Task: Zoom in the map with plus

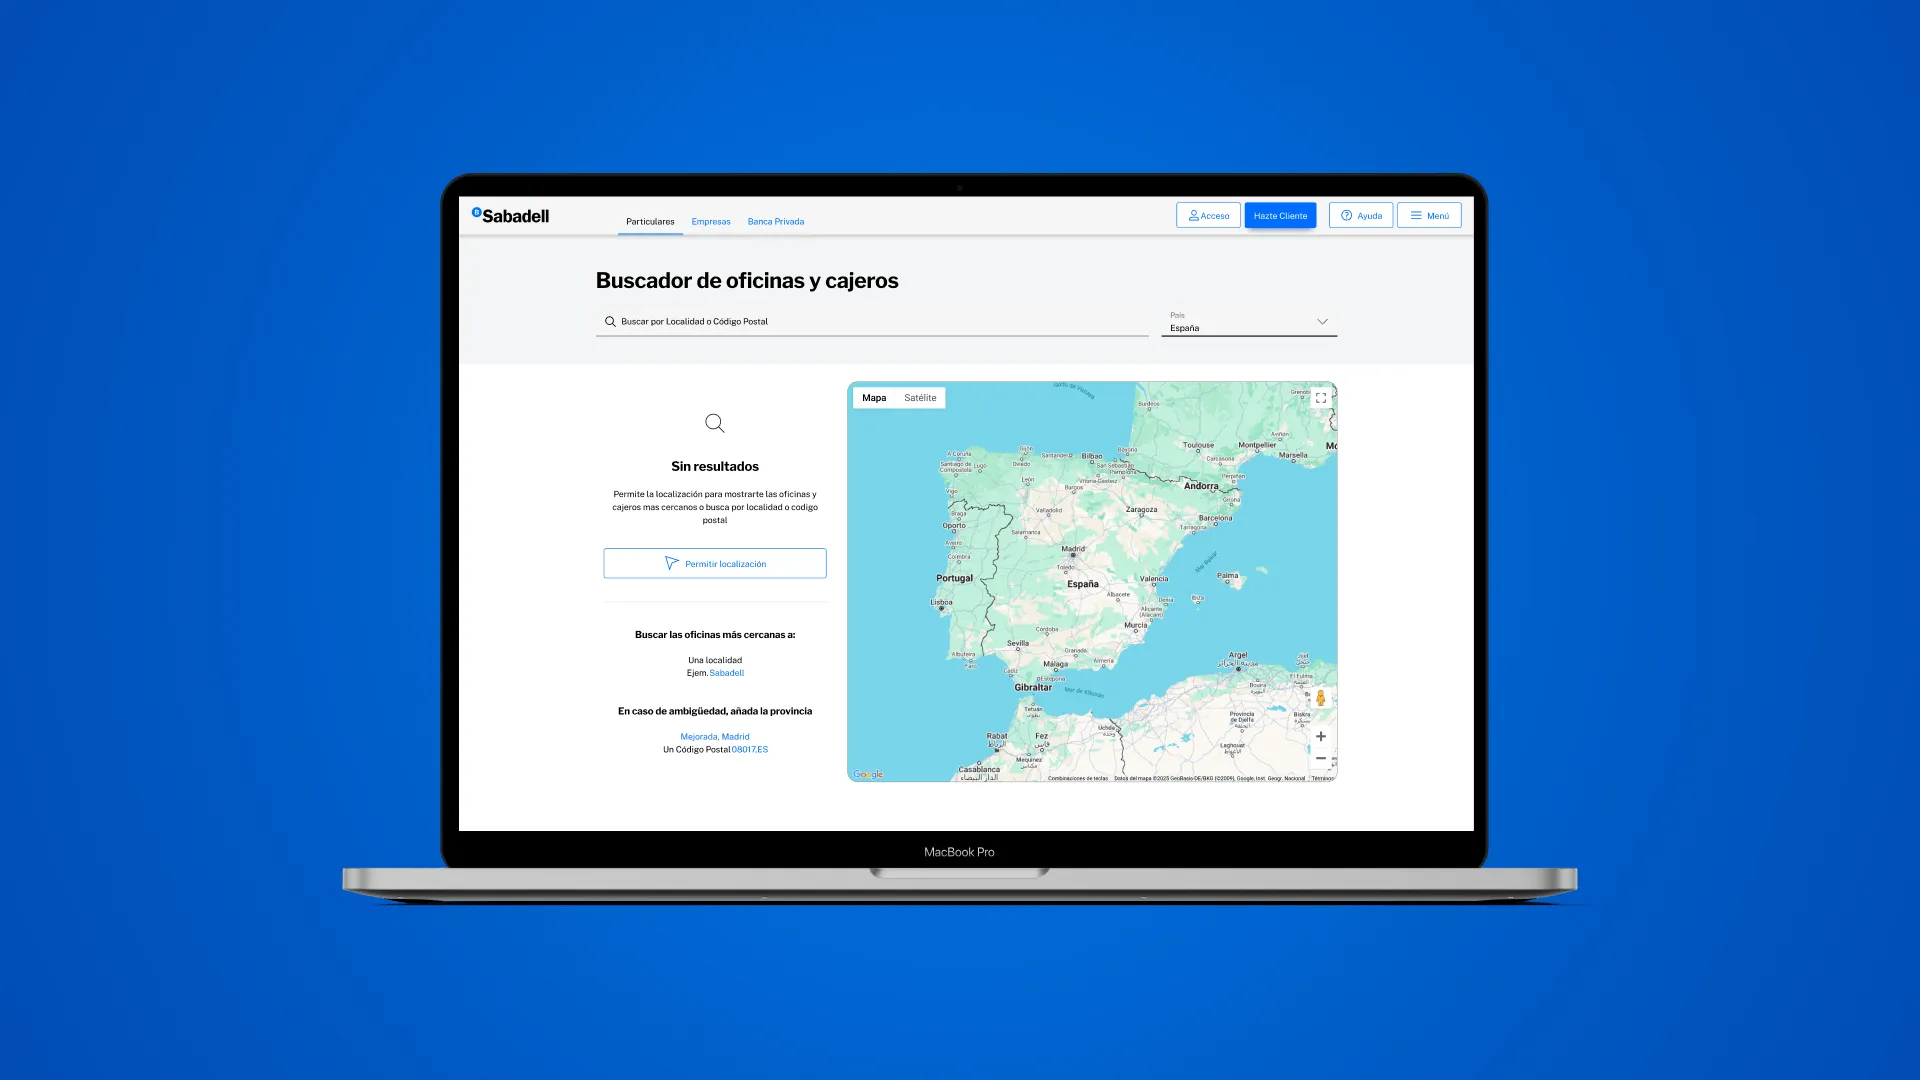Action: pyautogui.click(x=1320, y=736)
